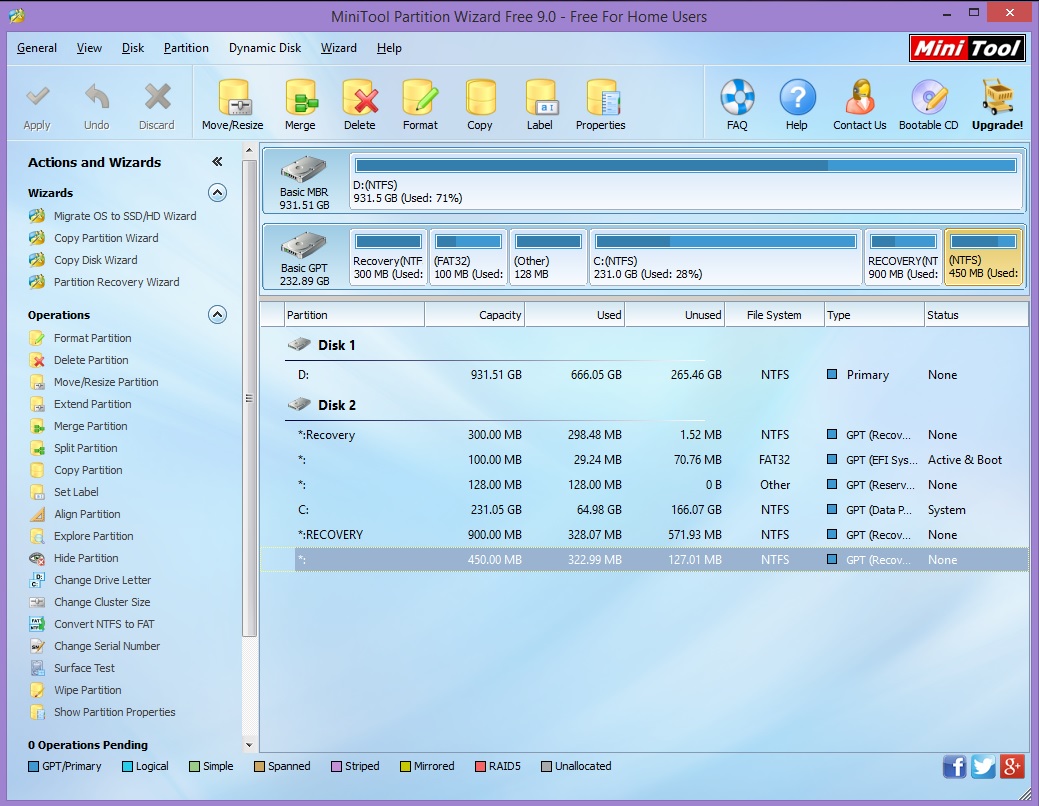
Task: Select the Recovery 300 MB partition block
Action: 388,257
